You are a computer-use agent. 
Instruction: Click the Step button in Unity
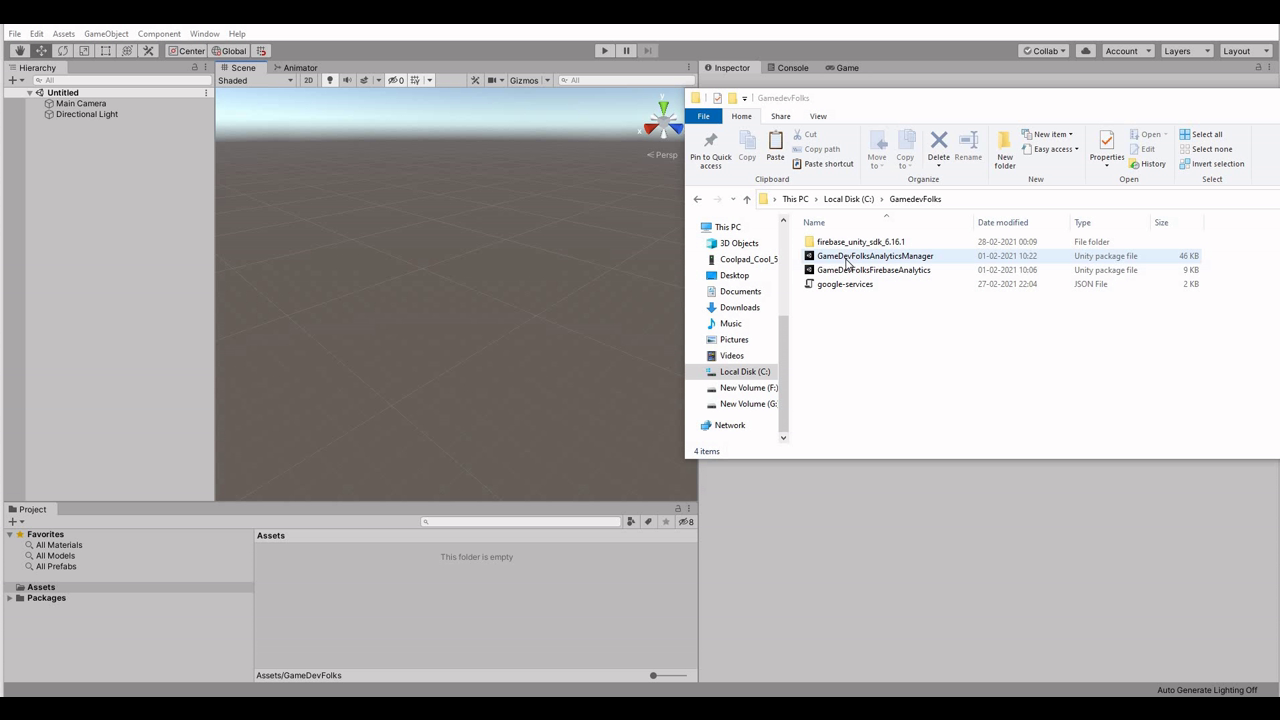648,51
